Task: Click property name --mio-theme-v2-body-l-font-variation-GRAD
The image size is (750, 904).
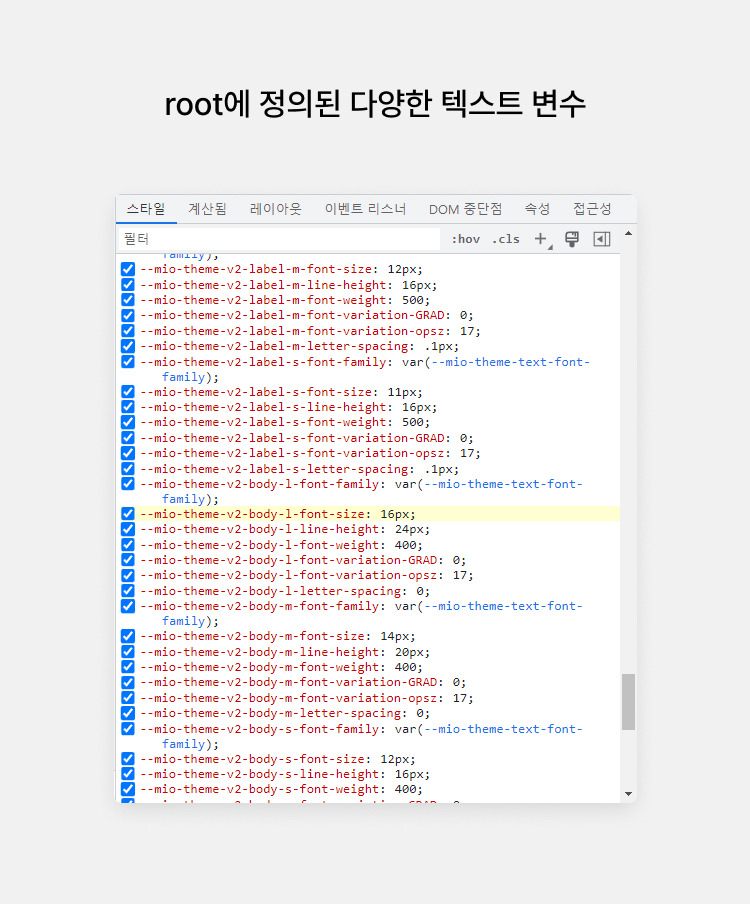Action: click(288, 560)
